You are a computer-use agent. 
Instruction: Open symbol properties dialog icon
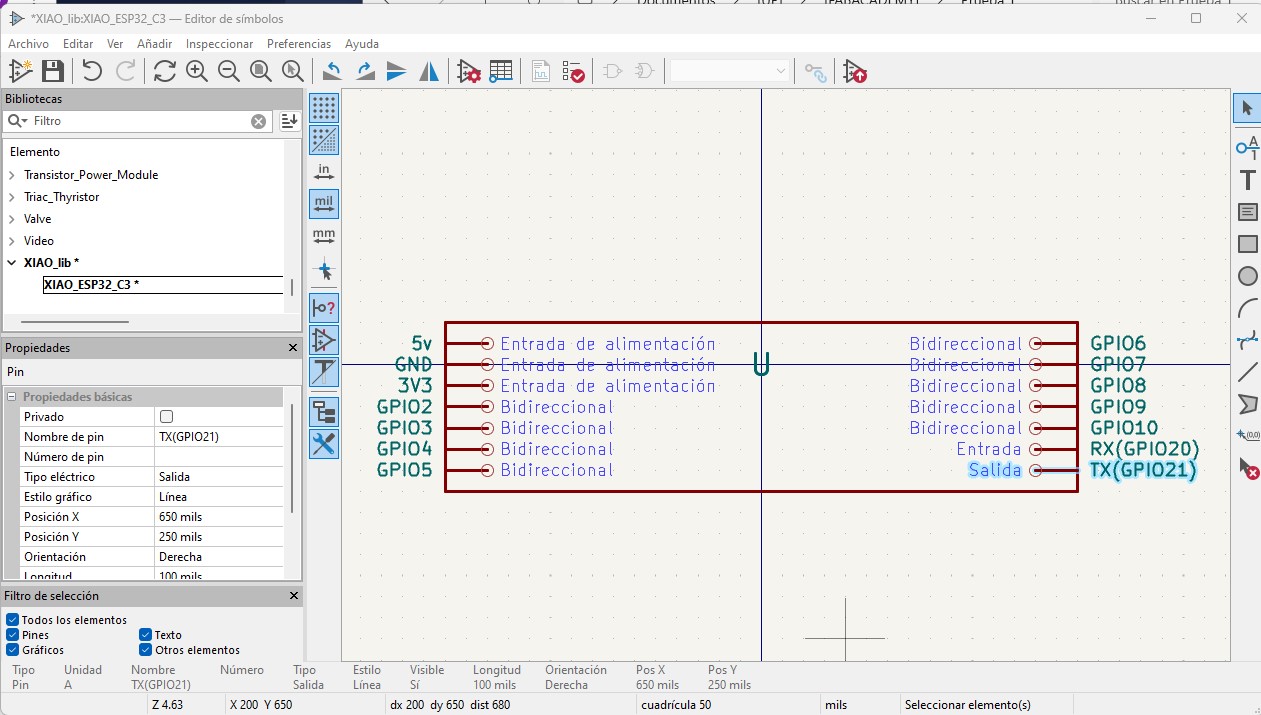469,71
